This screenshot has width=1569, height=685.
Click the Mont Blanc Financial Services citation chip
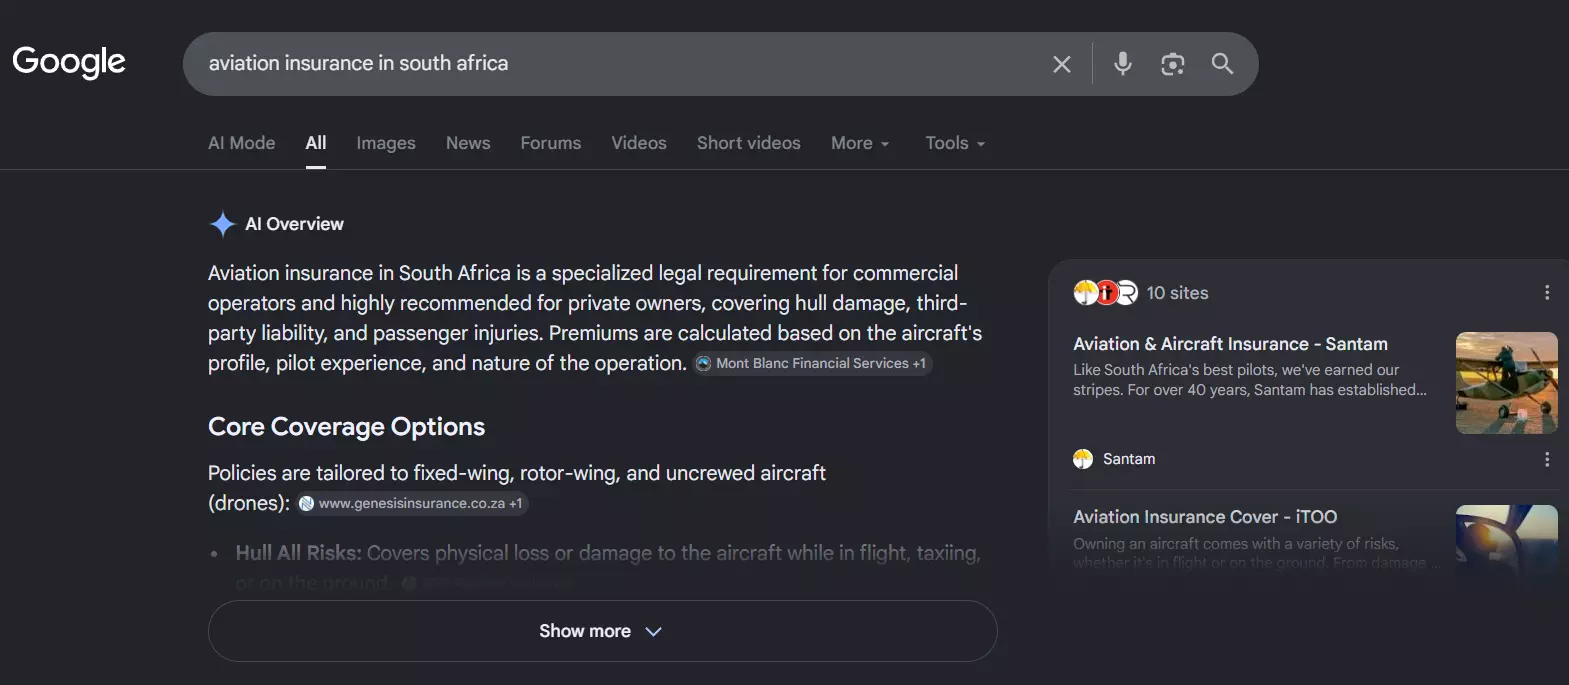click(x=813, y=363)
